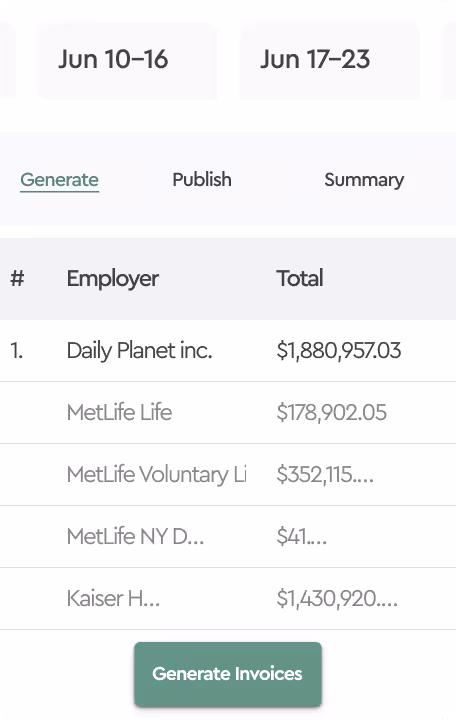This screenshot has width=456, height=720.
Task: Select the Jun 17–23 week card
Action: point(329,60)
